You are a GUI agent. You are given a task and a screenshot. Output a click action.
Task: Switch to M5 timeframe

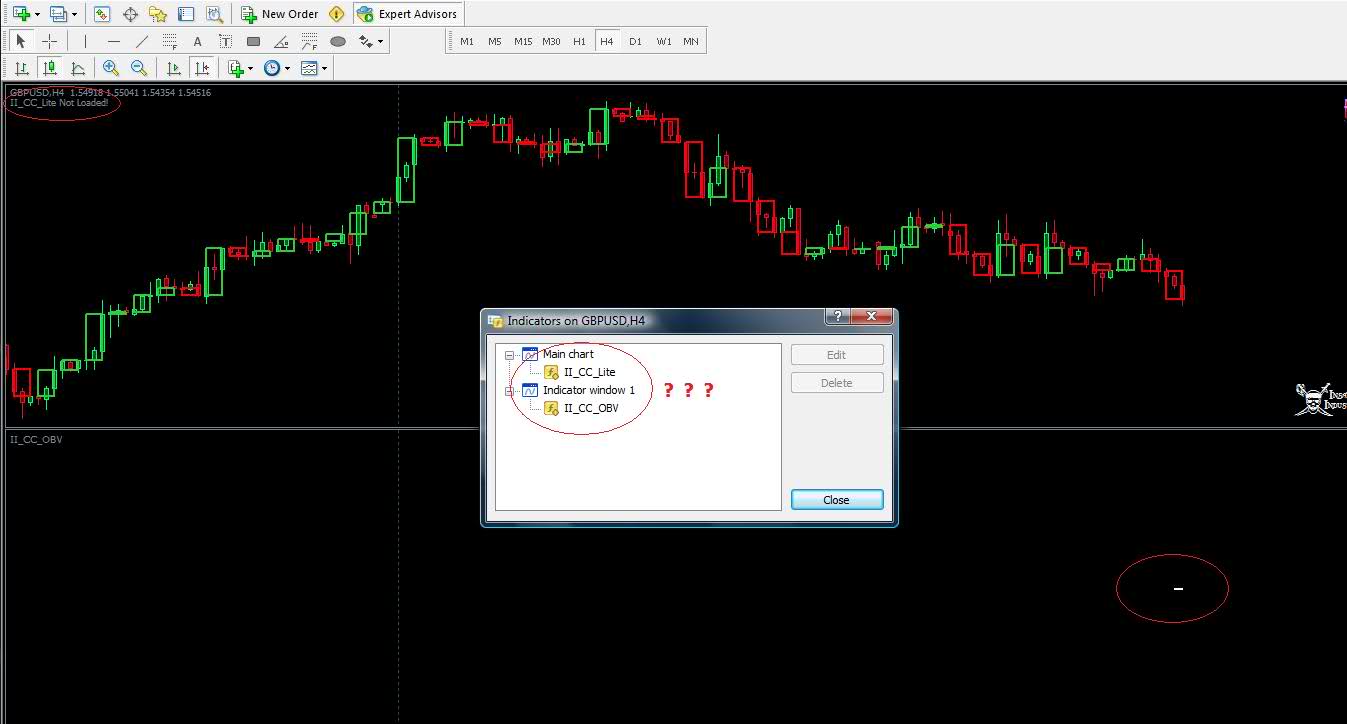pos(495,41)
